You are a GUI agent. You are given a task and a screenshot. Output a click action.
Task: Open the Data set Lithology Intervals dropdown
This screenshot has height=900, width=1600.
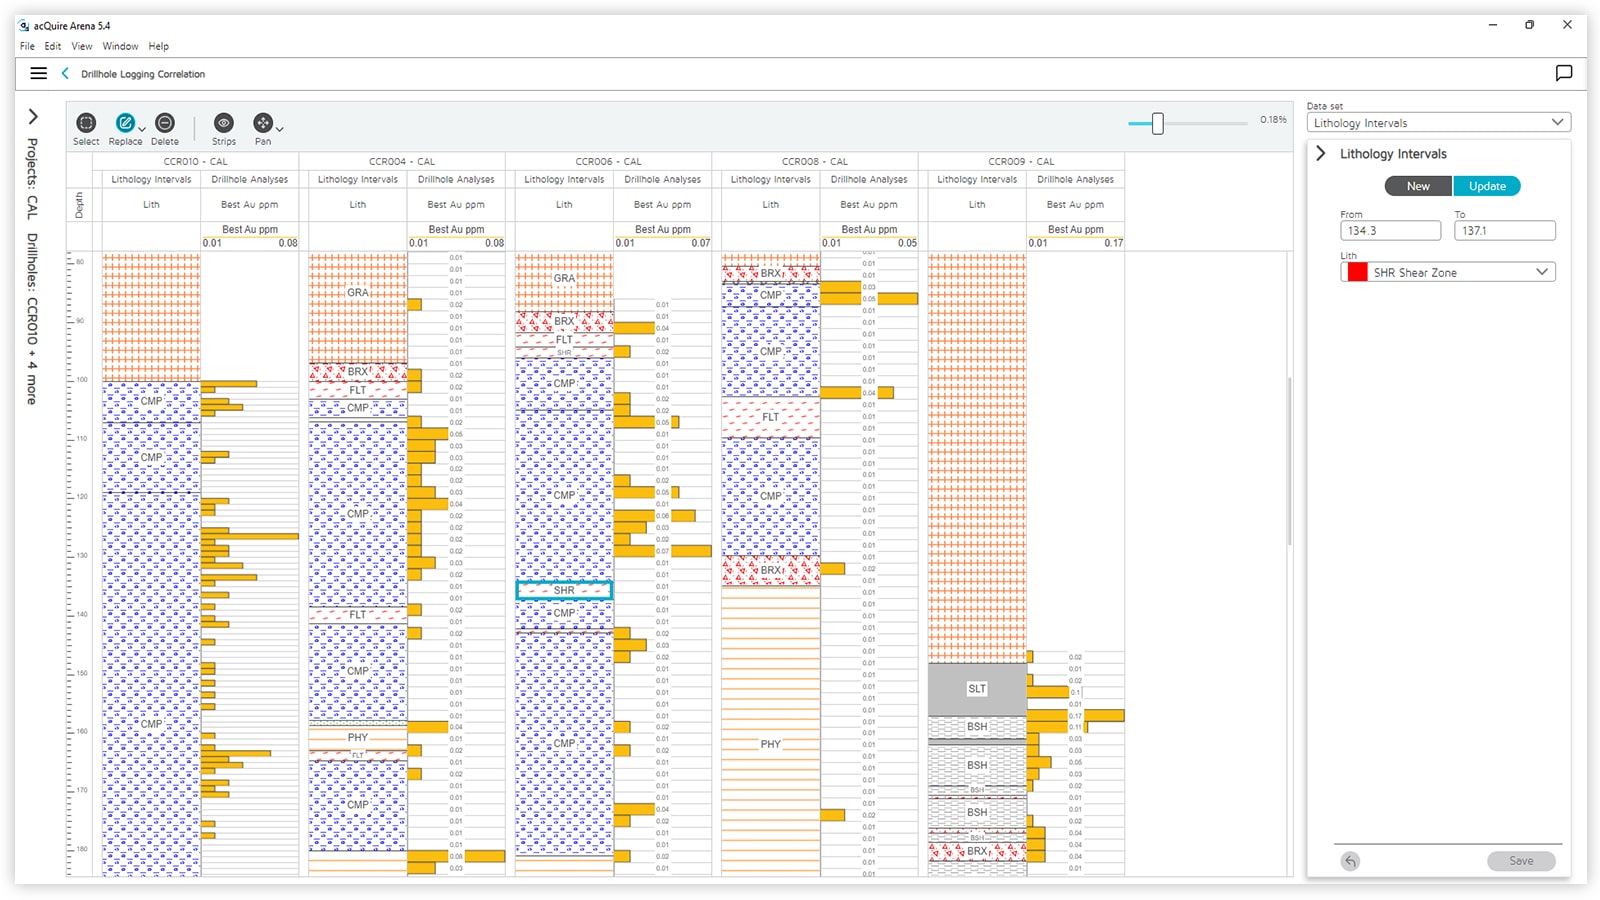(1438, 123)
